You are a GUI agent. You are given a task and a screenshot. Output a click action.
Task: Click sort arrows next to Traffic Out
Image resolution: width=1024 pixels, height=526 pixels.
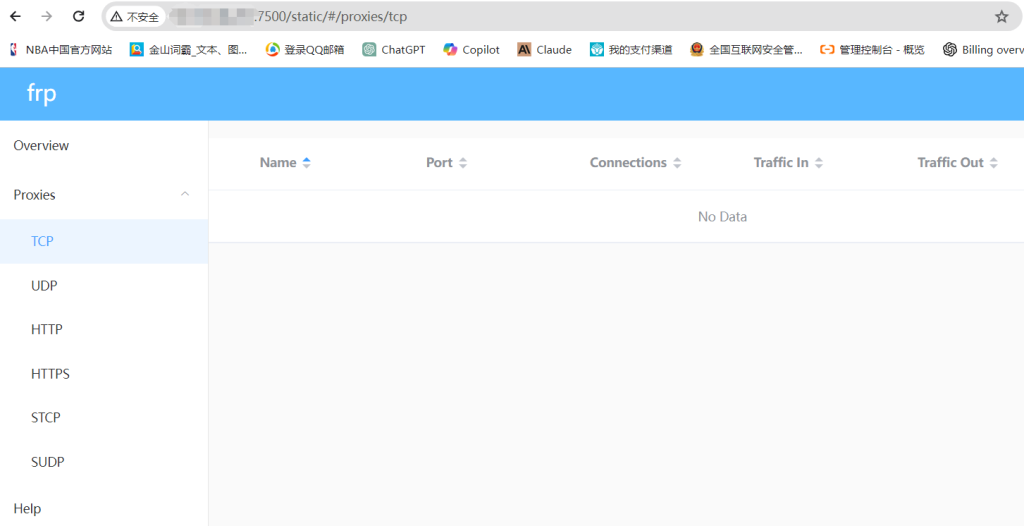(x=993, y=163)
